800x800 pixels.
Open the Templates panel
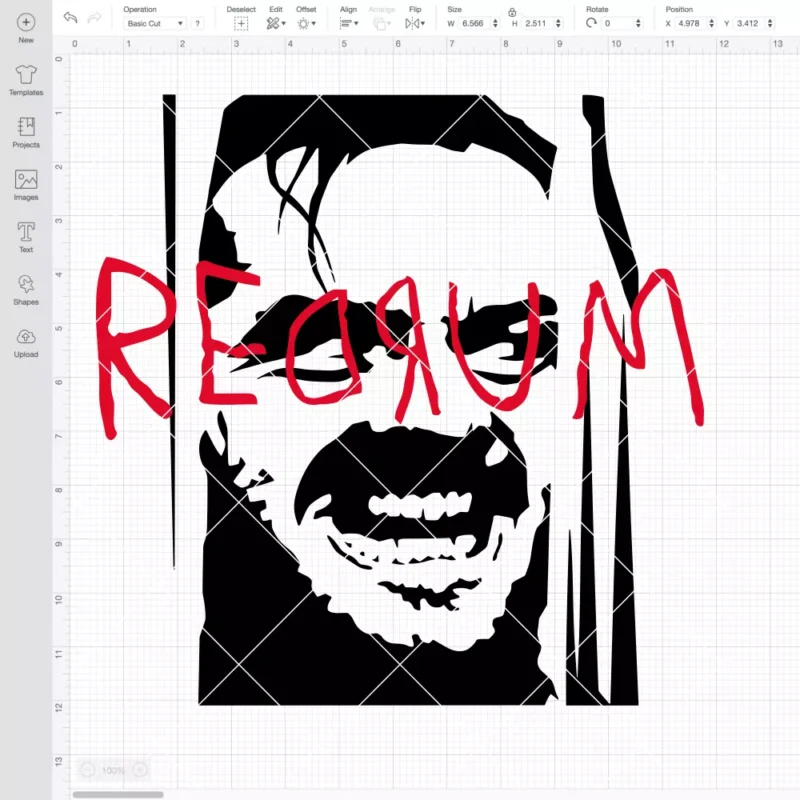[x=26, y=80]
